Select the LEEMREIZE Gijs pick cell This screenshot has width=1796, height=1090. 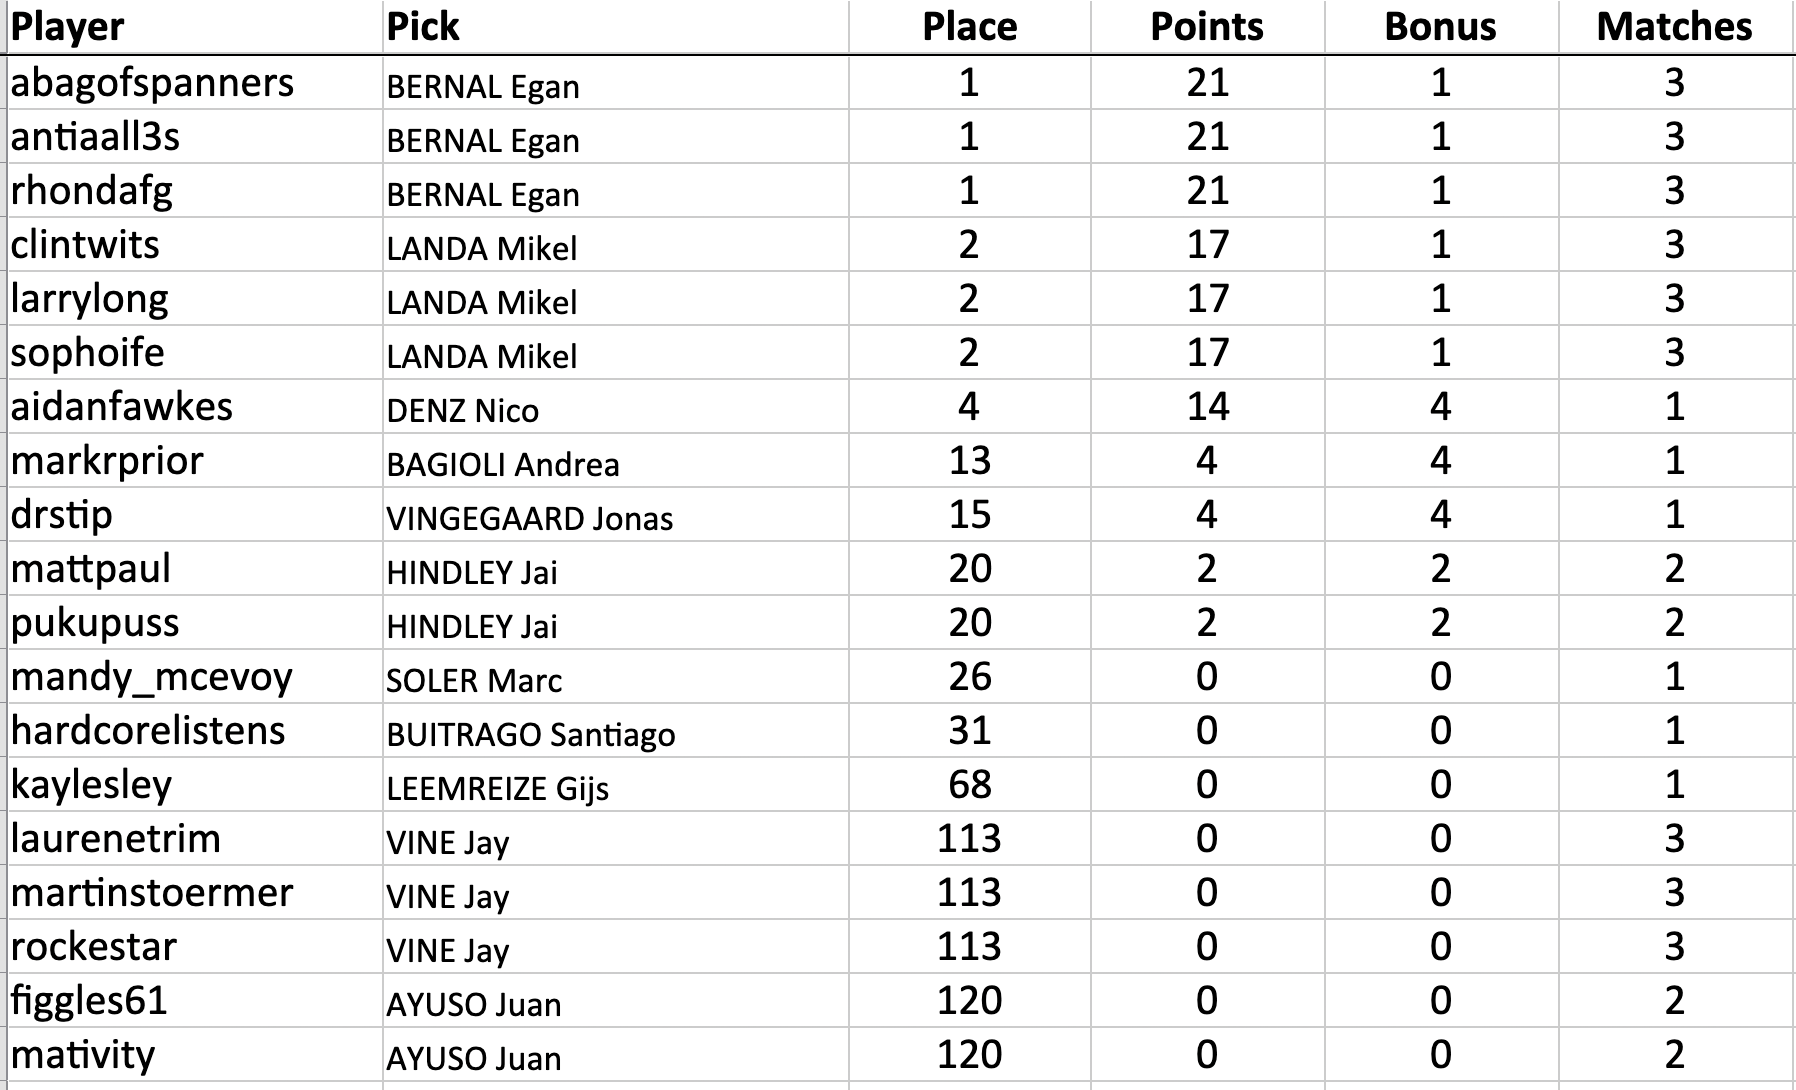[498, 787]
